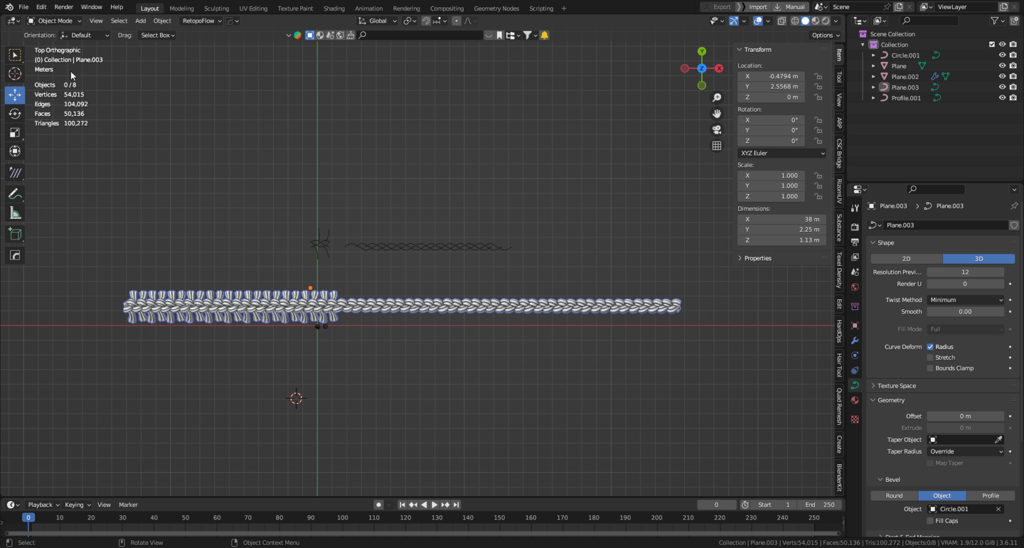
Task: Switch to the Sculpting workspace tab
Action: click(x=216, y=8)
